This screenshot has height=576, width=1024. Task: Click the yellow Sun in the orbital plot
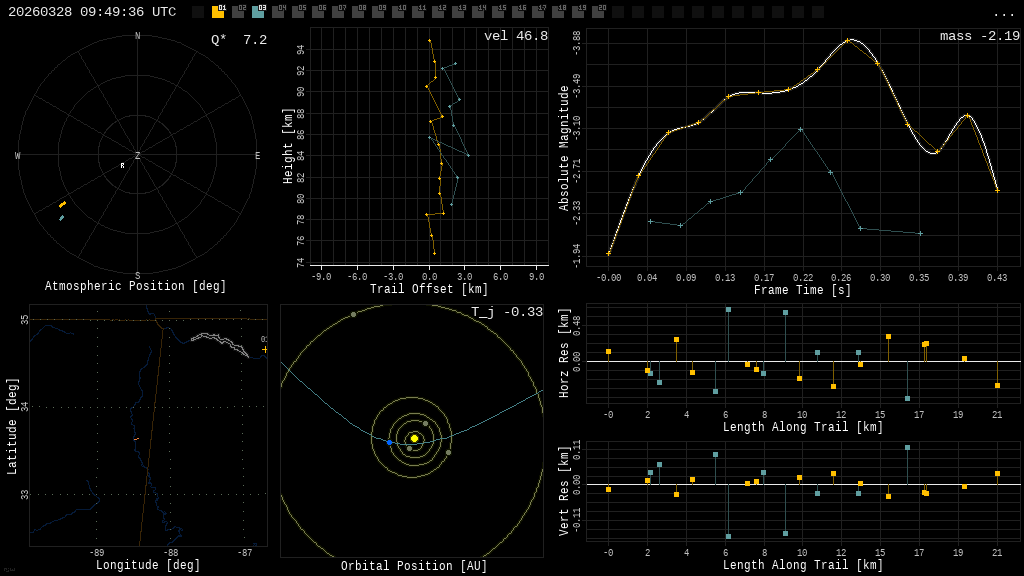[414, 438]
